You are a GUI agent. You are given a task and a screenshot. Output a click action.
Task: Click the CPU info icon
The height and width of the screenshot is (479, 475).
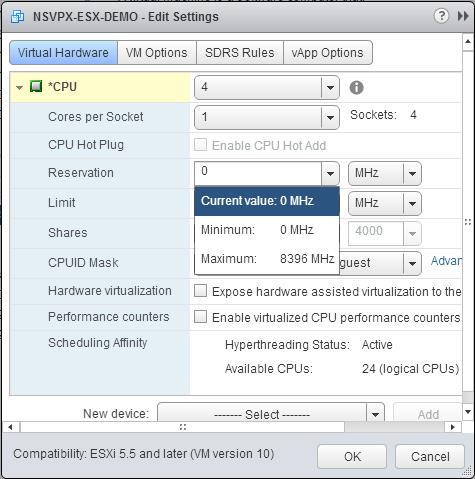[356, 88]
